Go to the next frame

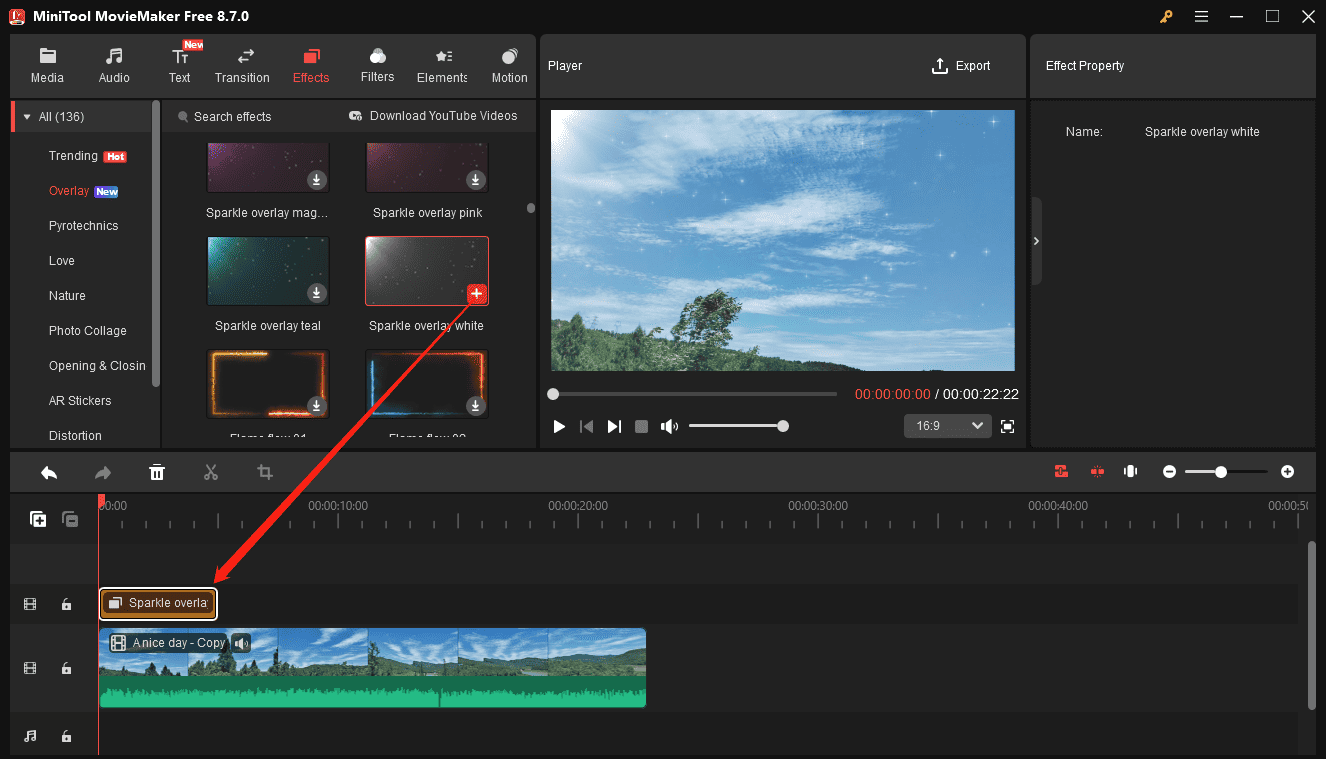pyautogui.click(x=614, y=427)
